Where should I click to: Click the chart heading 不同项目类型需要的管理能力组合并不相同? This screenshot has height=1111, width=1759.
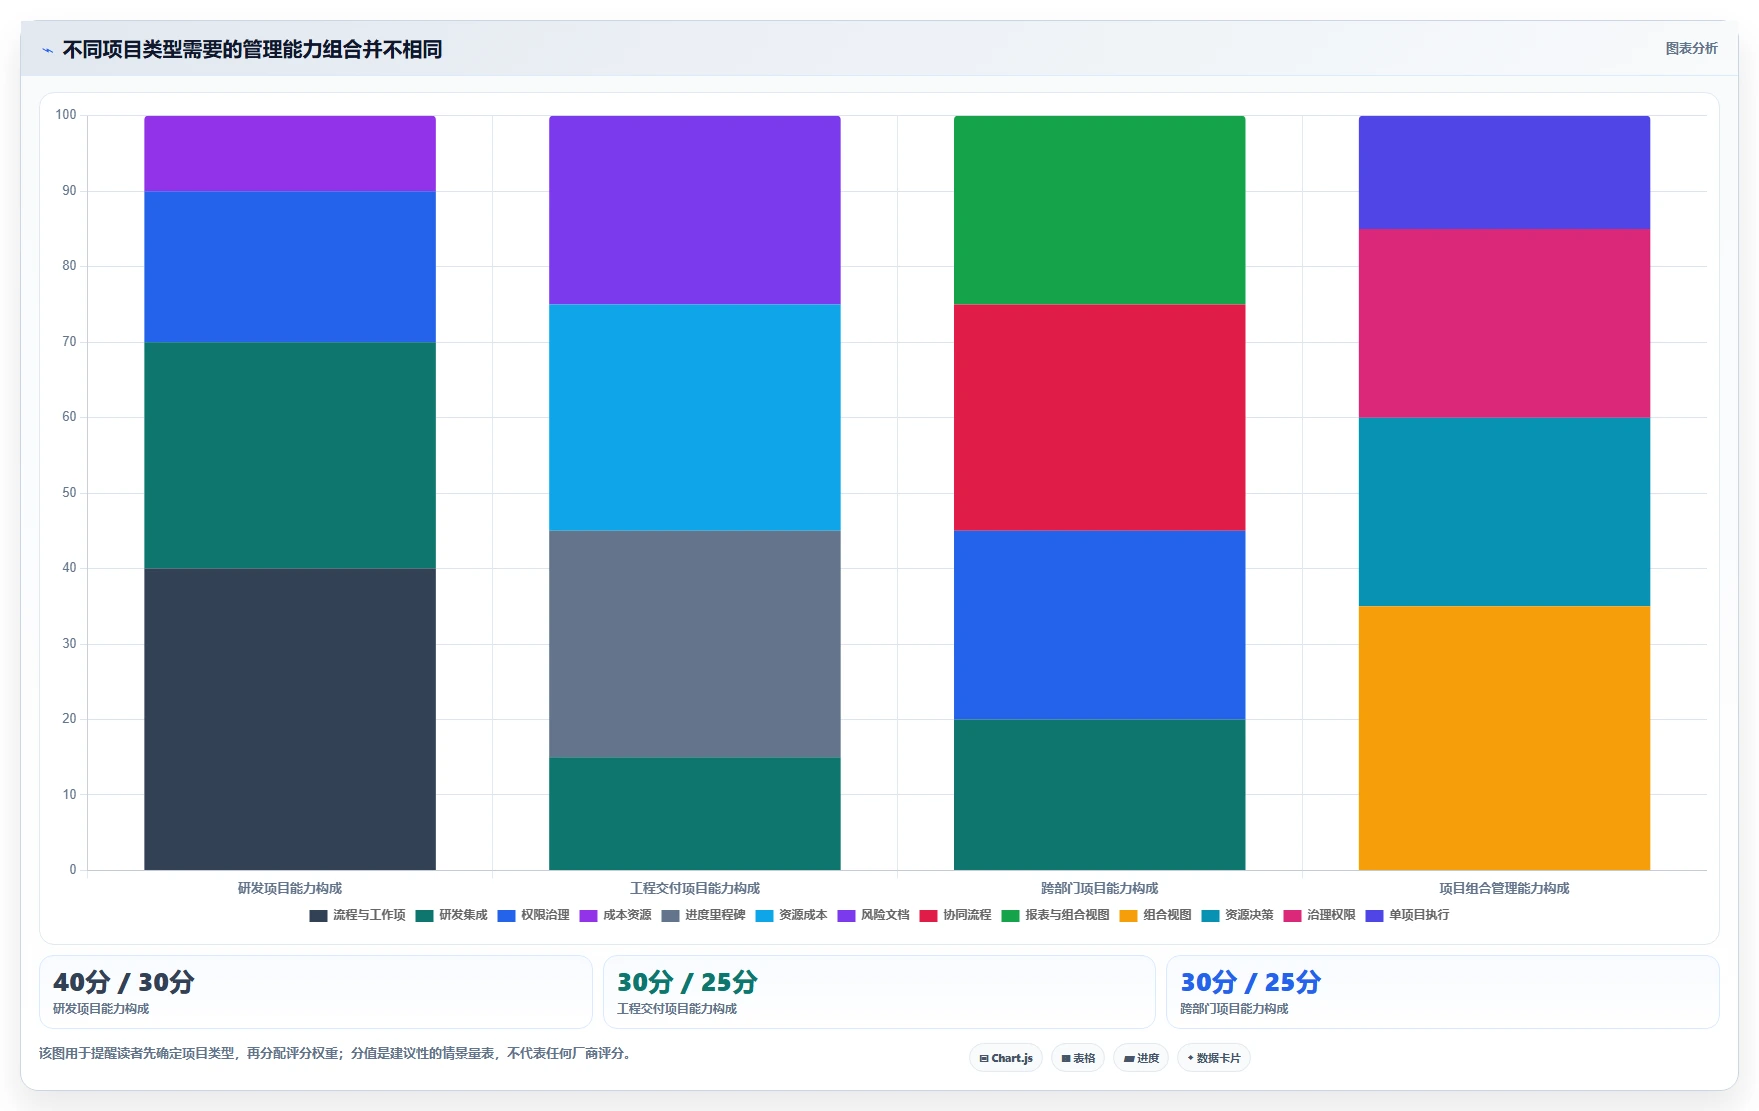[x=252, y=49]
